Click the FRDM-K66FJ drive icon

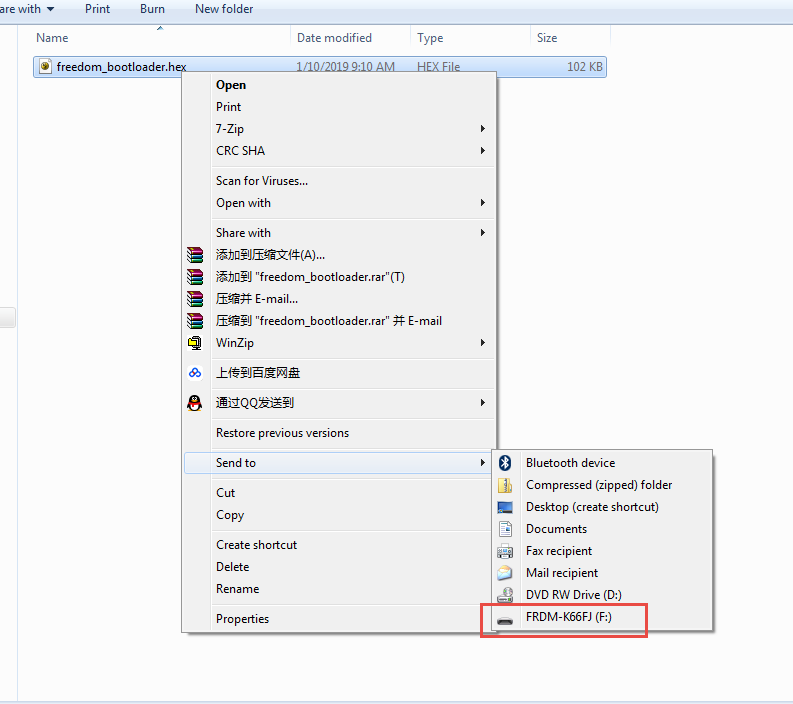coord(505,620)
